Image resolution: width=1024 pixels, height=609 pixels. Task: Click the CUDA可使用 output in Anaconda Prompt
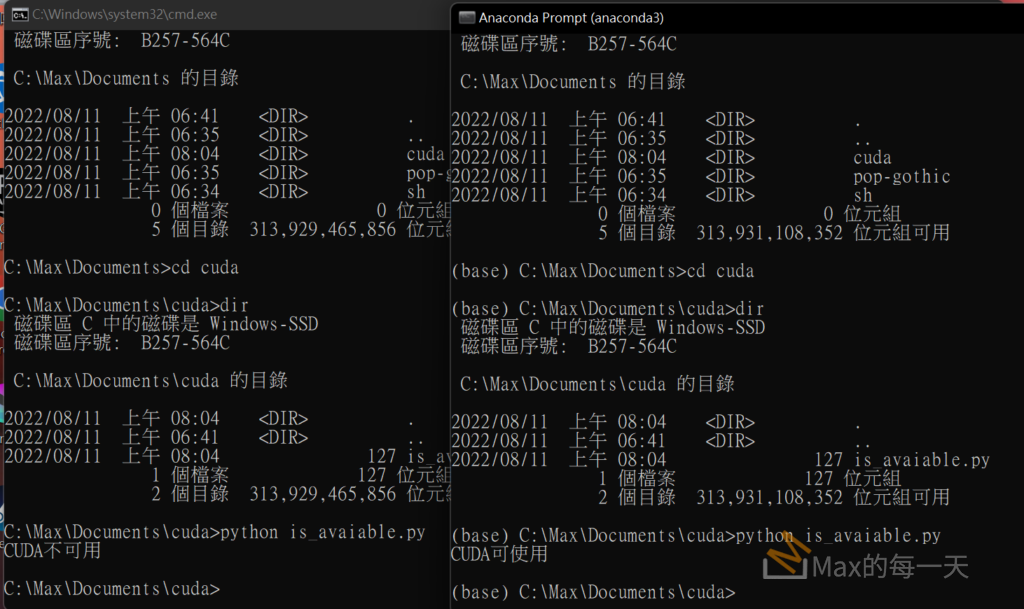(x=499, y=555)
